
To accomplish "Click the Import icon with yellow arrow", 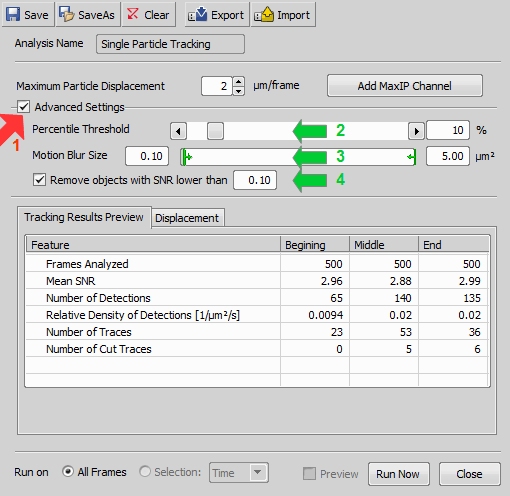I will coord(264,15).
